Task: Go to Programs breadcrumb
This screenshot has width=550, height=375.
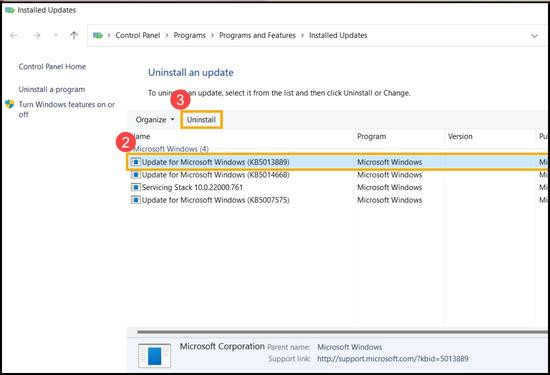Action: tap(189, 35)
